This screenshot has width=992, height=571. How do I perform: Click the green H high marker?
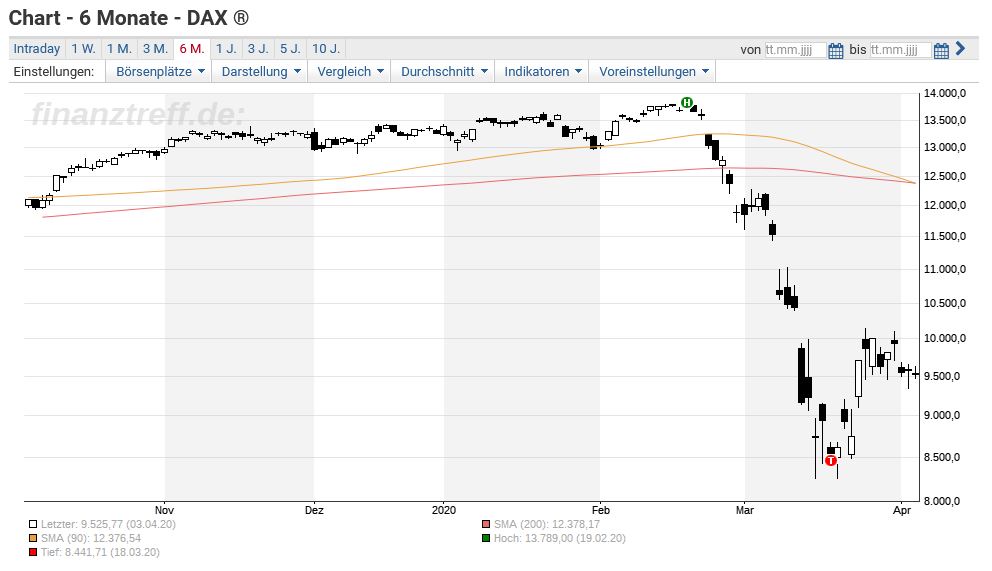coord(687,102)
